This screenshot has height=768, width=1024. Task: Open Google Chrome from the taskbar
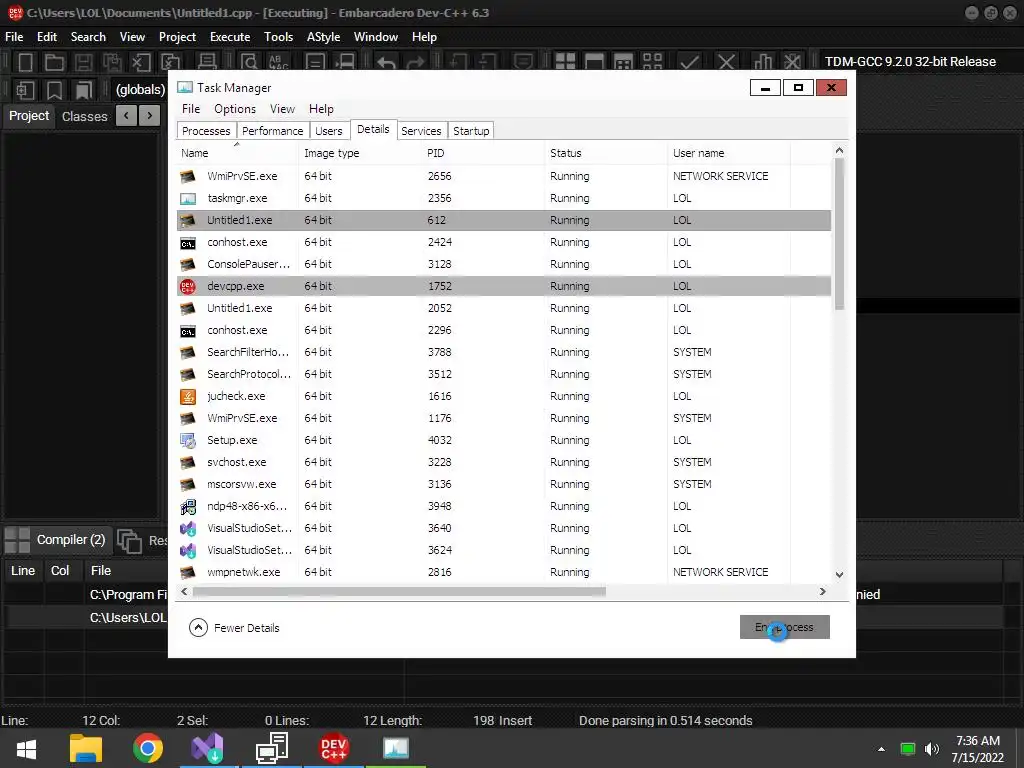pos(148,748)
